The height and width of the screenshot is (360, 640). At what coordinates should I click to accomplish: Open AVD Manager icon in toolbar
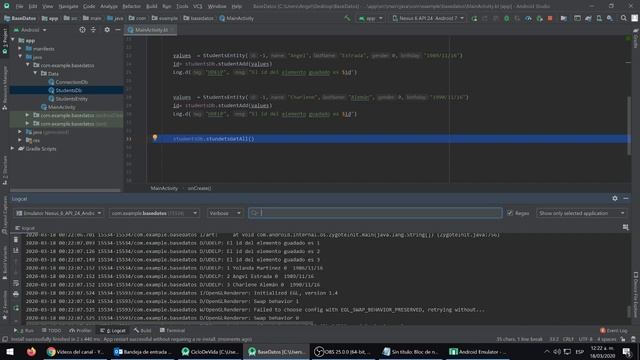(x=599, y=18)
